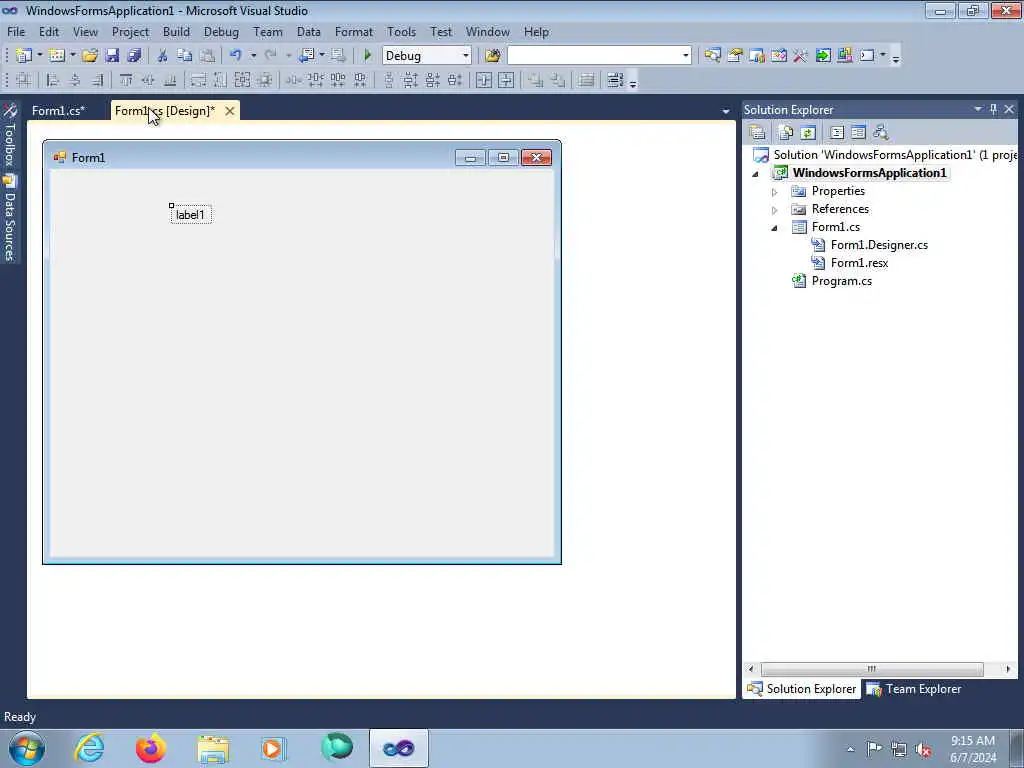Click the New Project toolbar icon
Image resolution: width=1024 pixels, height=768 pixels.
pos(24,56)
